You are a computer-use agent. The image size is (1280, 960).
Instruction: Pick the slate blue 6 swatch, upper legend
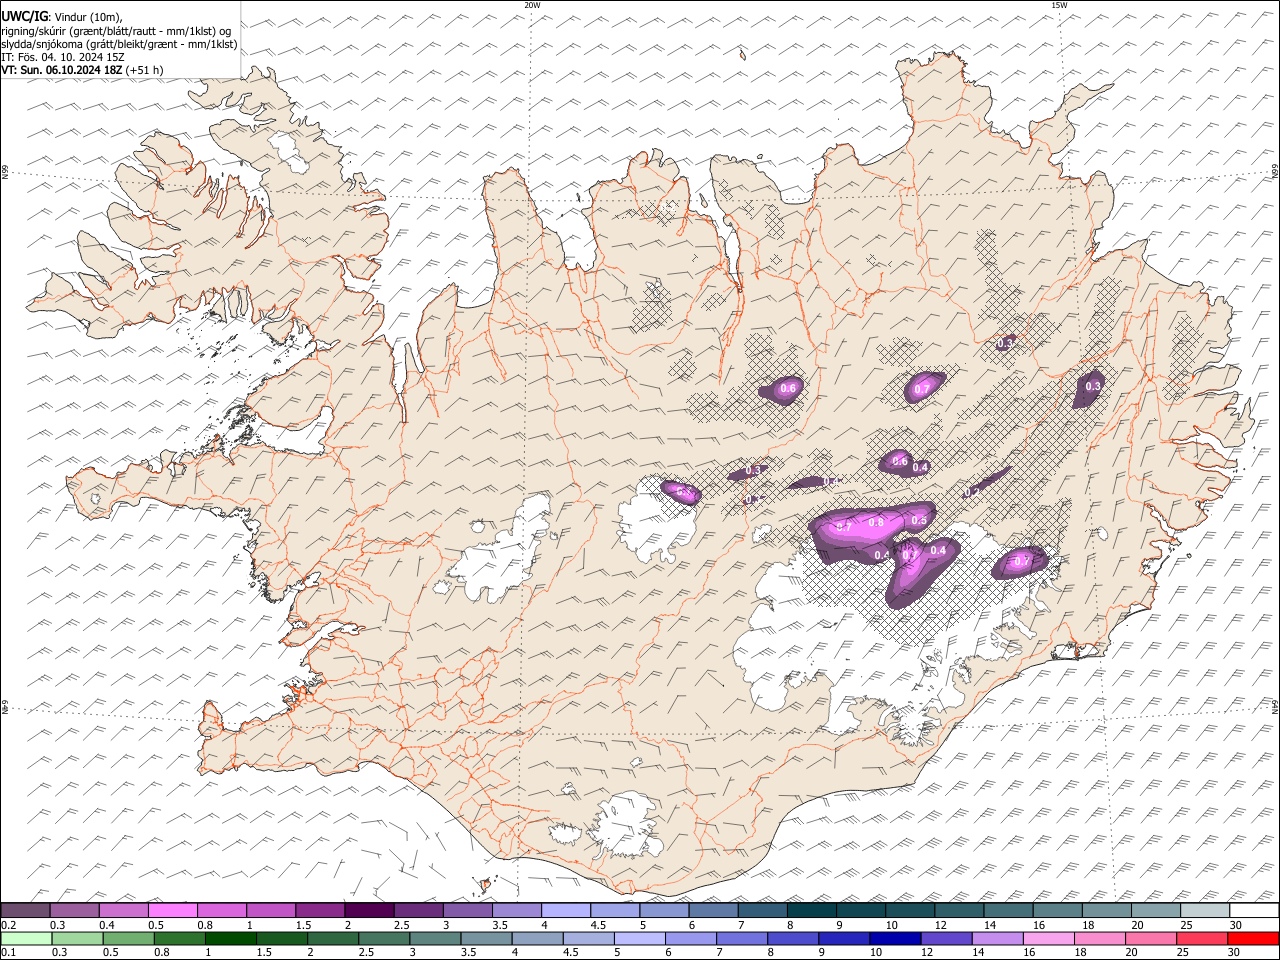pos(714,911)
